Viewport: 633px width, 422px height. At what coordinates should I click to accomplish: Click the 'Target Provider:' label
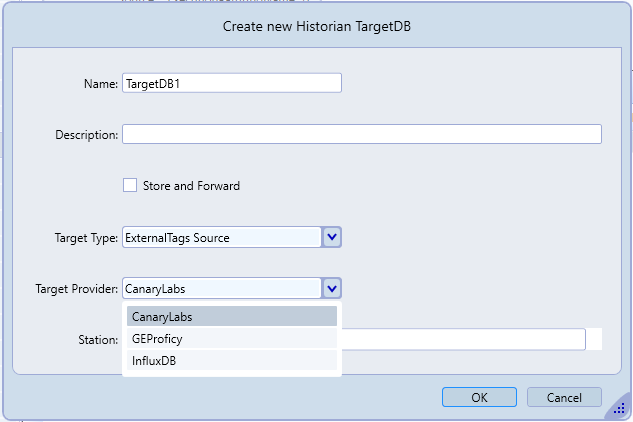(x=77, y=290)
